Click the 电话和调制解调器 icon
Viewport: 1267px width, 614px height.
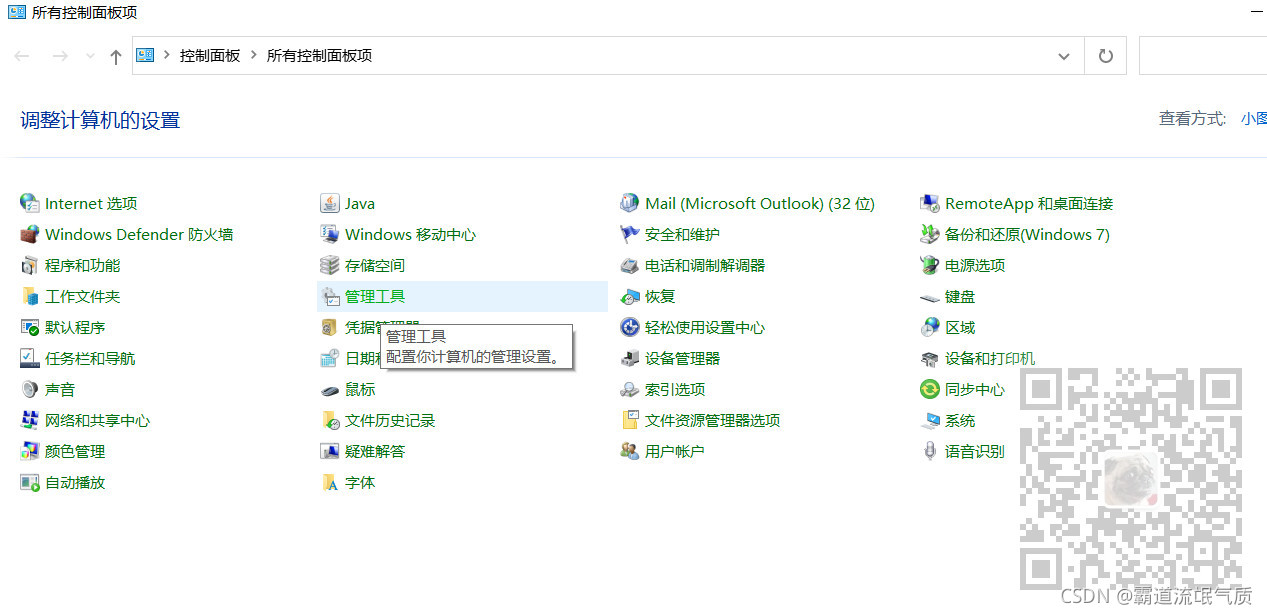[629, 265]
